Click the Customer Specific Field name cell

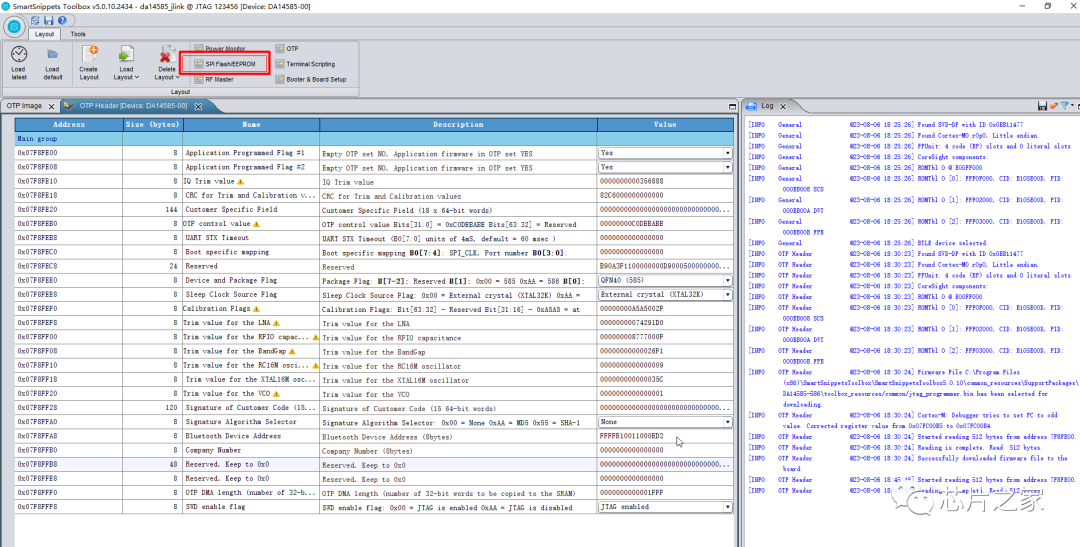[x=251, y=209]
